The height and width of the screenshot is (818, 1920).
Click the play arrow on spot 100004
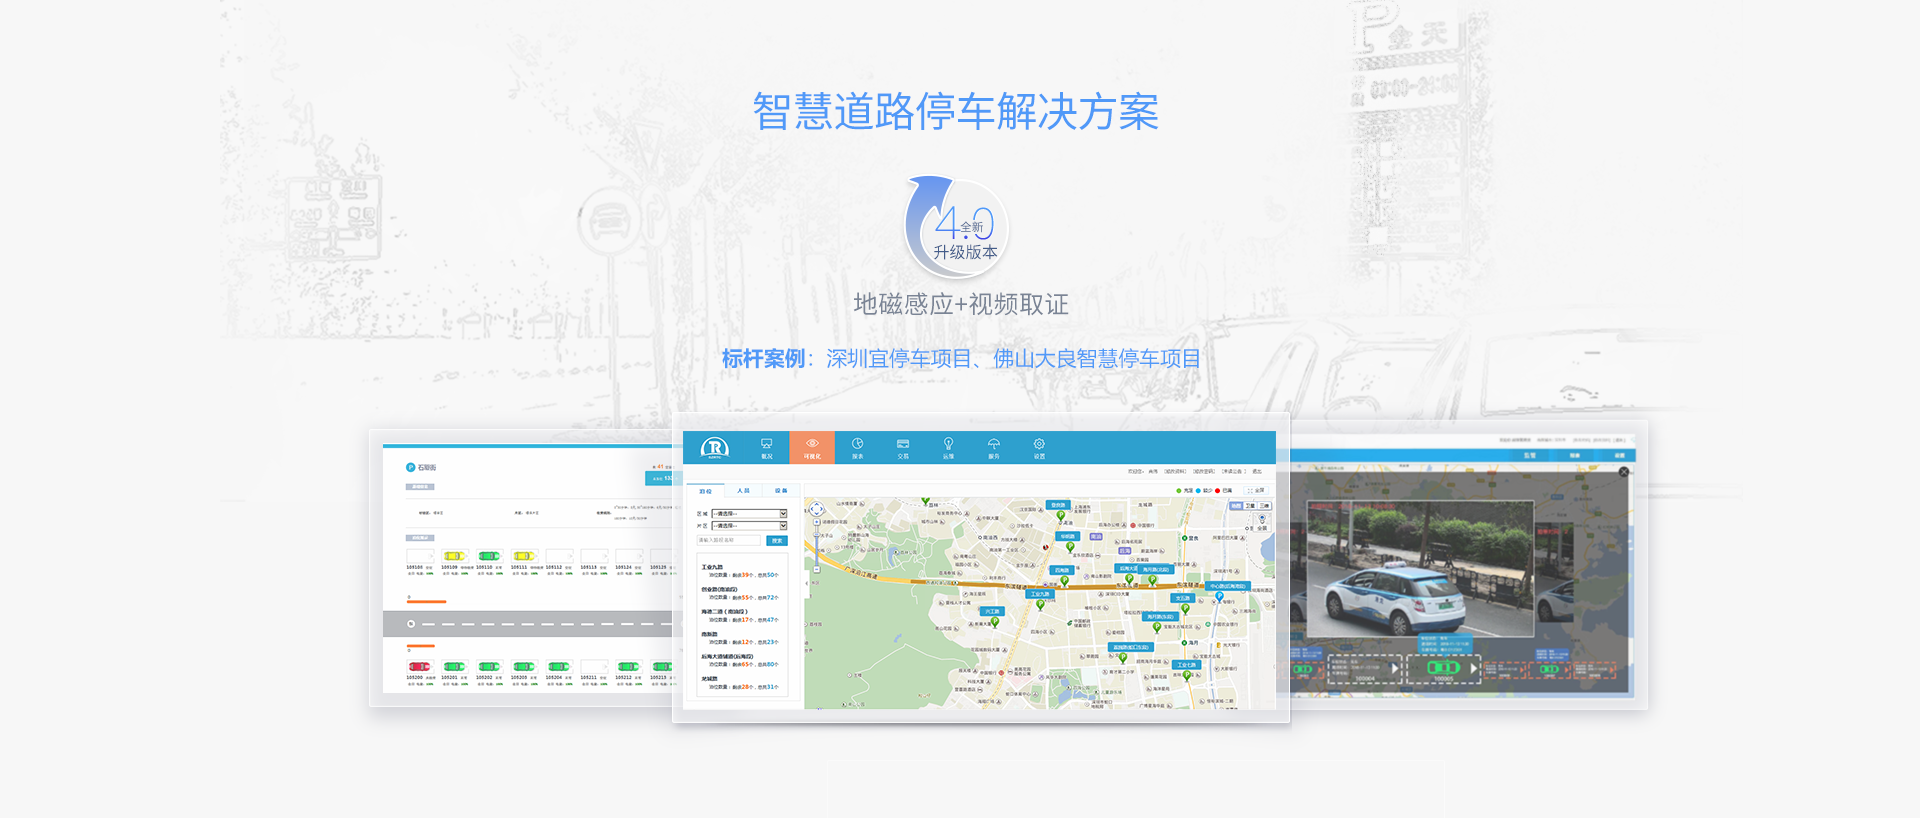point(1396,668)
